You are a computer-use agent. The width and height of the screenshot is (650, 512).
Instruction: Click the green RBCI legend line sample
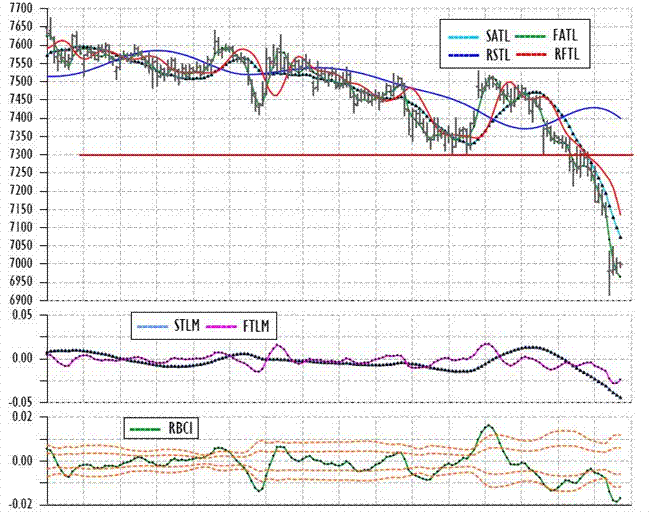145,429
